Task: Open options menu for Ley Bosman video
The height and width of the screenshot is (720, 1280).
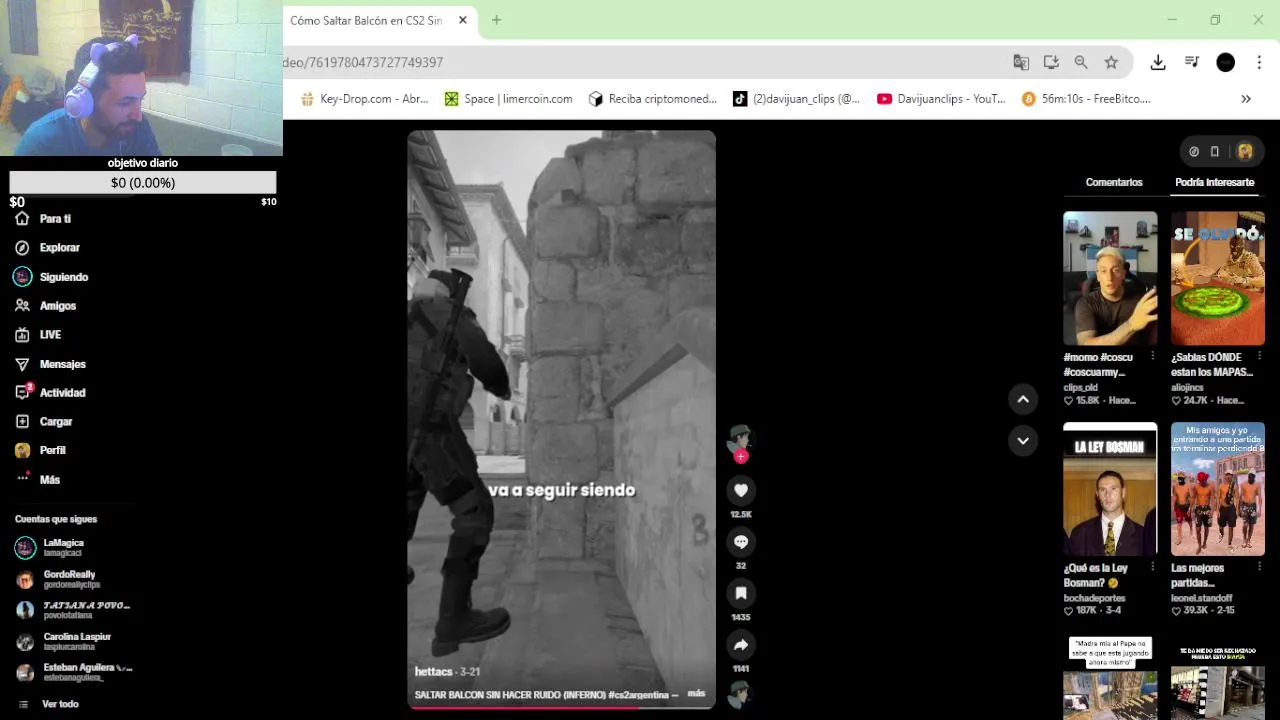Action: tap(1152, 568)
